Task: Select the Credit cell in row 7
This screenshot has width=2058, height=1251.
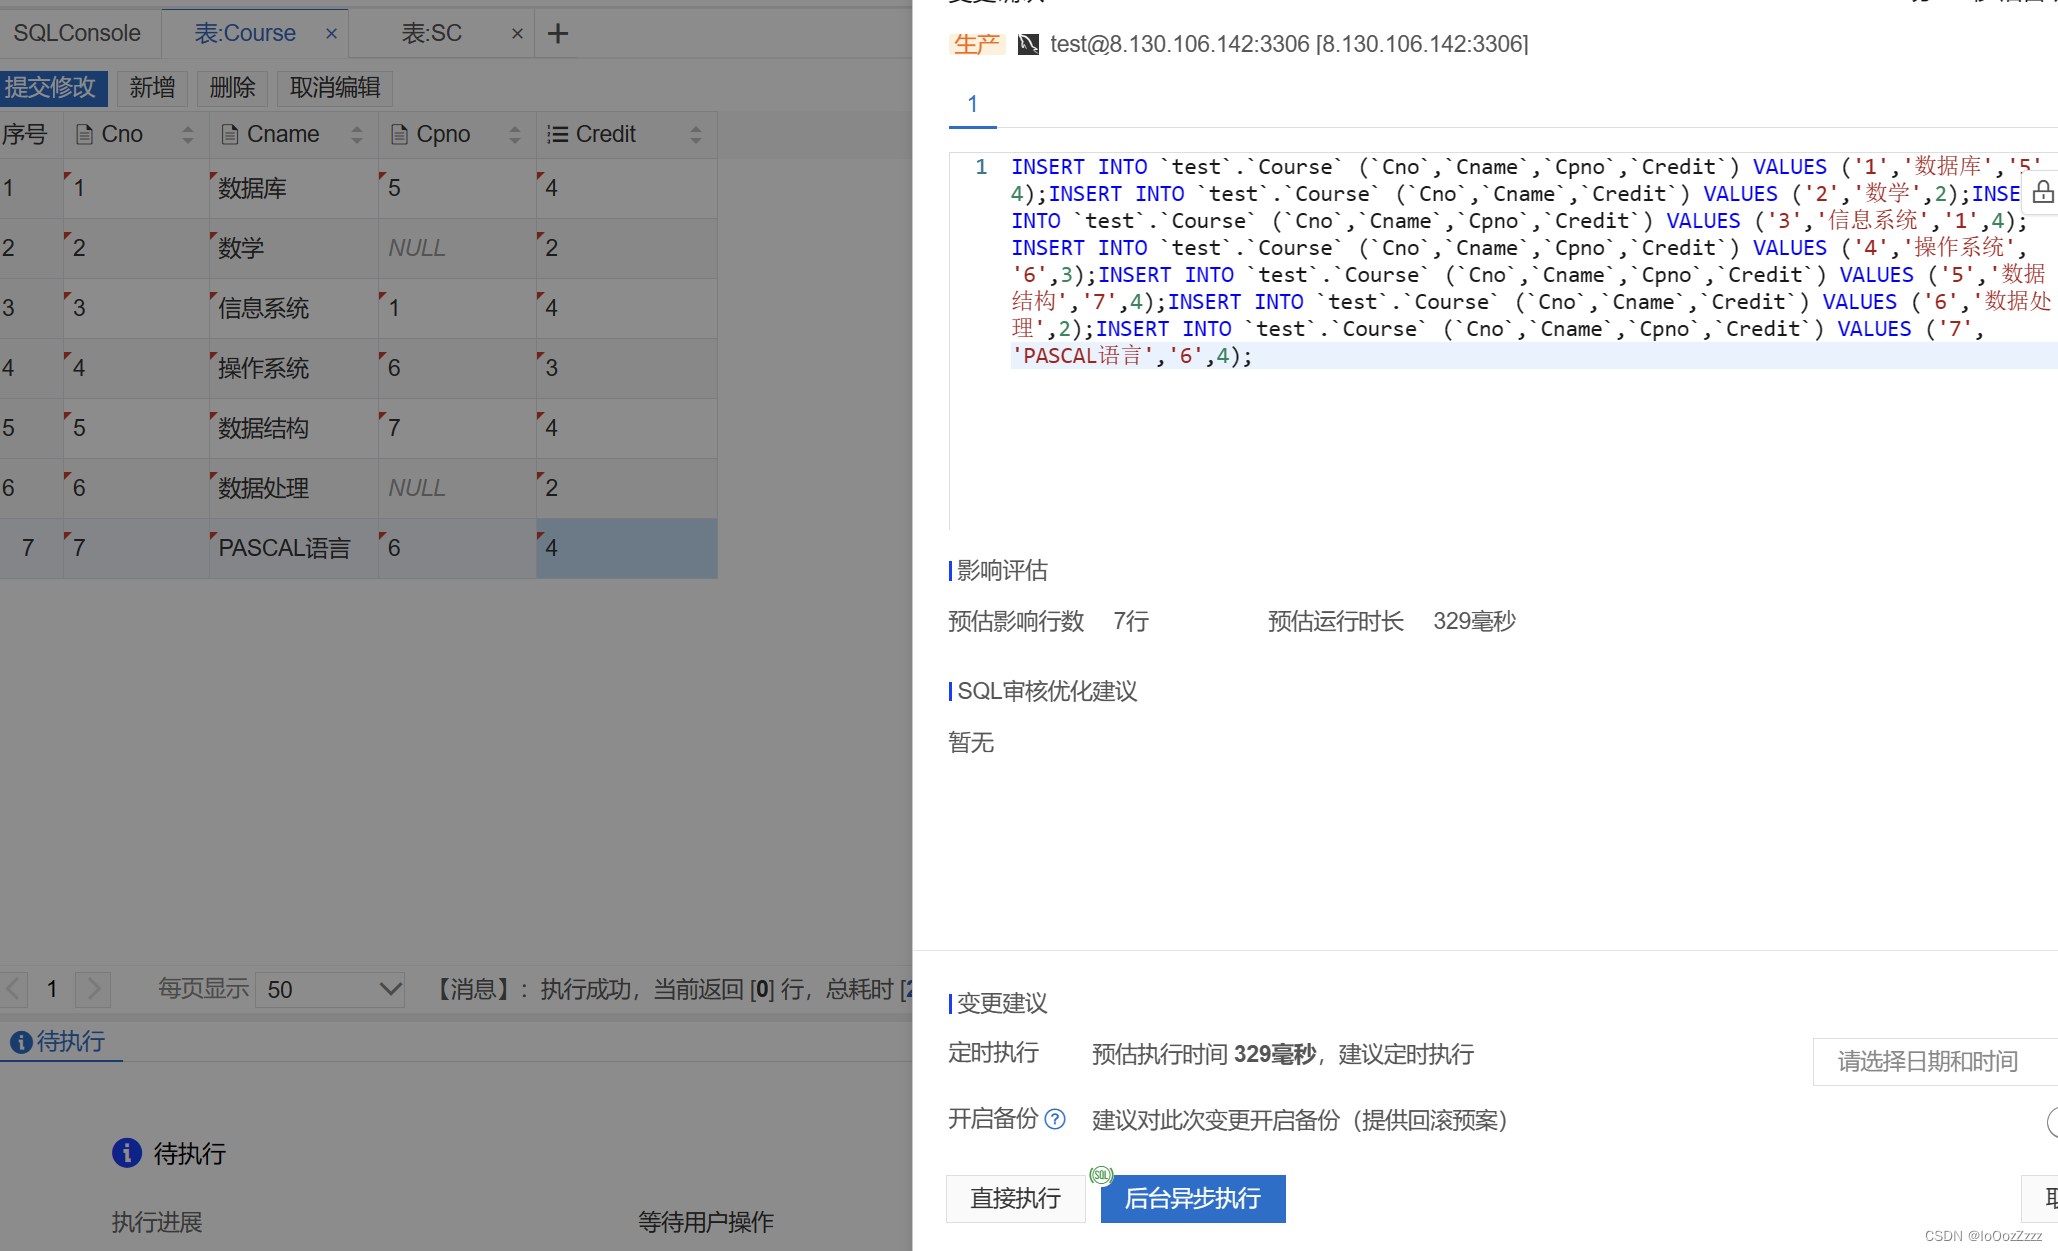Action: click(x=626, y=548)
